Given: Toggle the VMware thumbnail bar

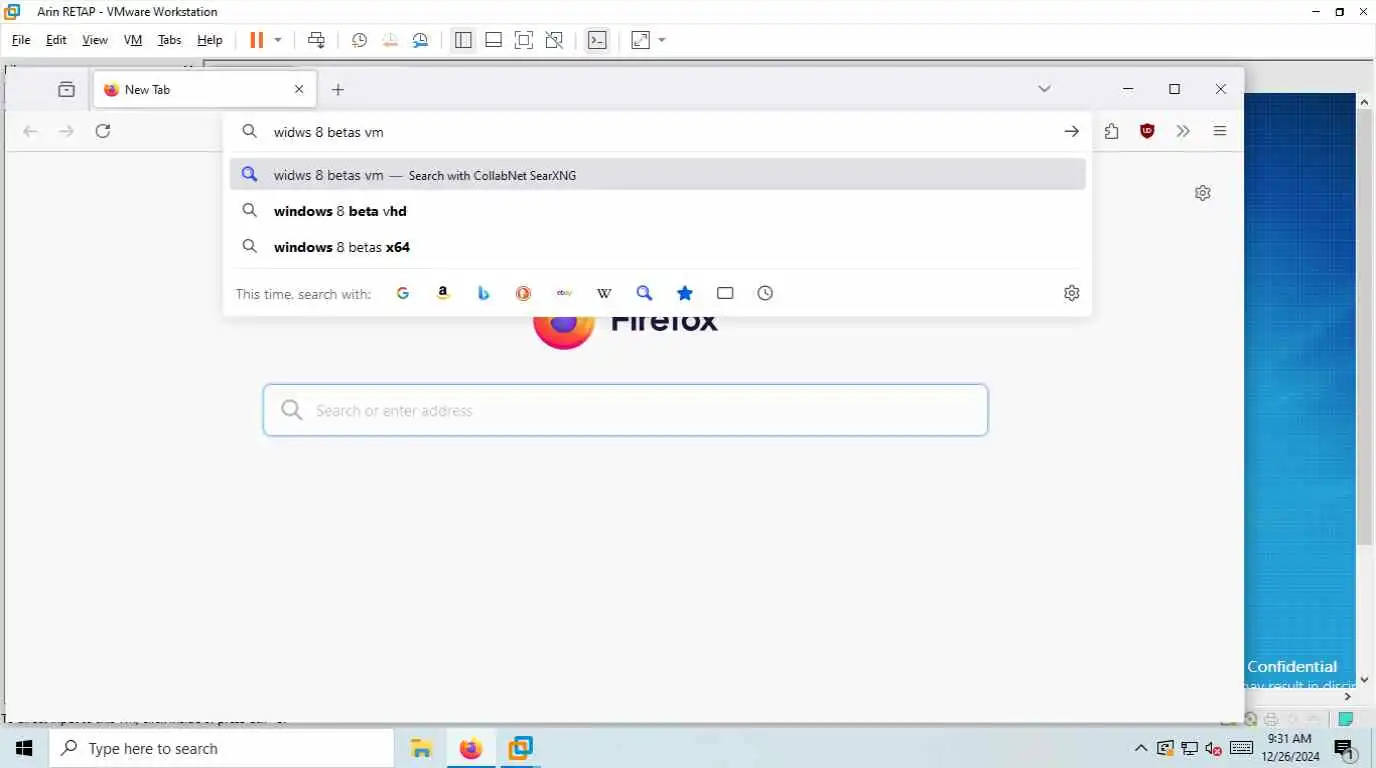Looking at the screenshot, I should pos(493,40).
